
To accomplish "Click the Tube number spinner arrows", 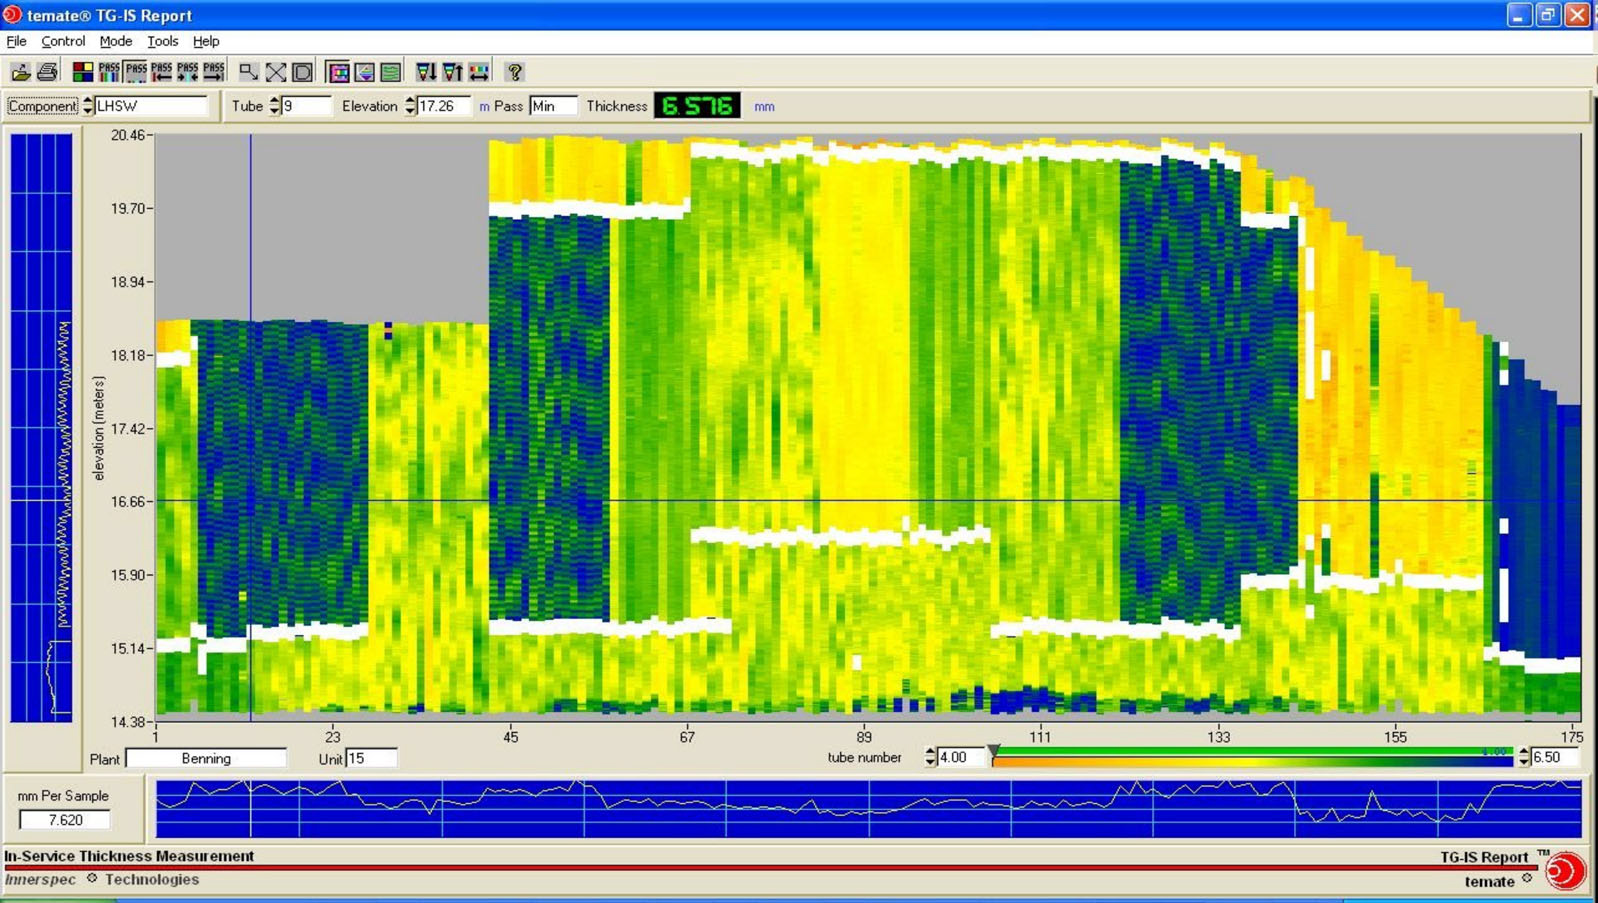I will pos(275,106).
